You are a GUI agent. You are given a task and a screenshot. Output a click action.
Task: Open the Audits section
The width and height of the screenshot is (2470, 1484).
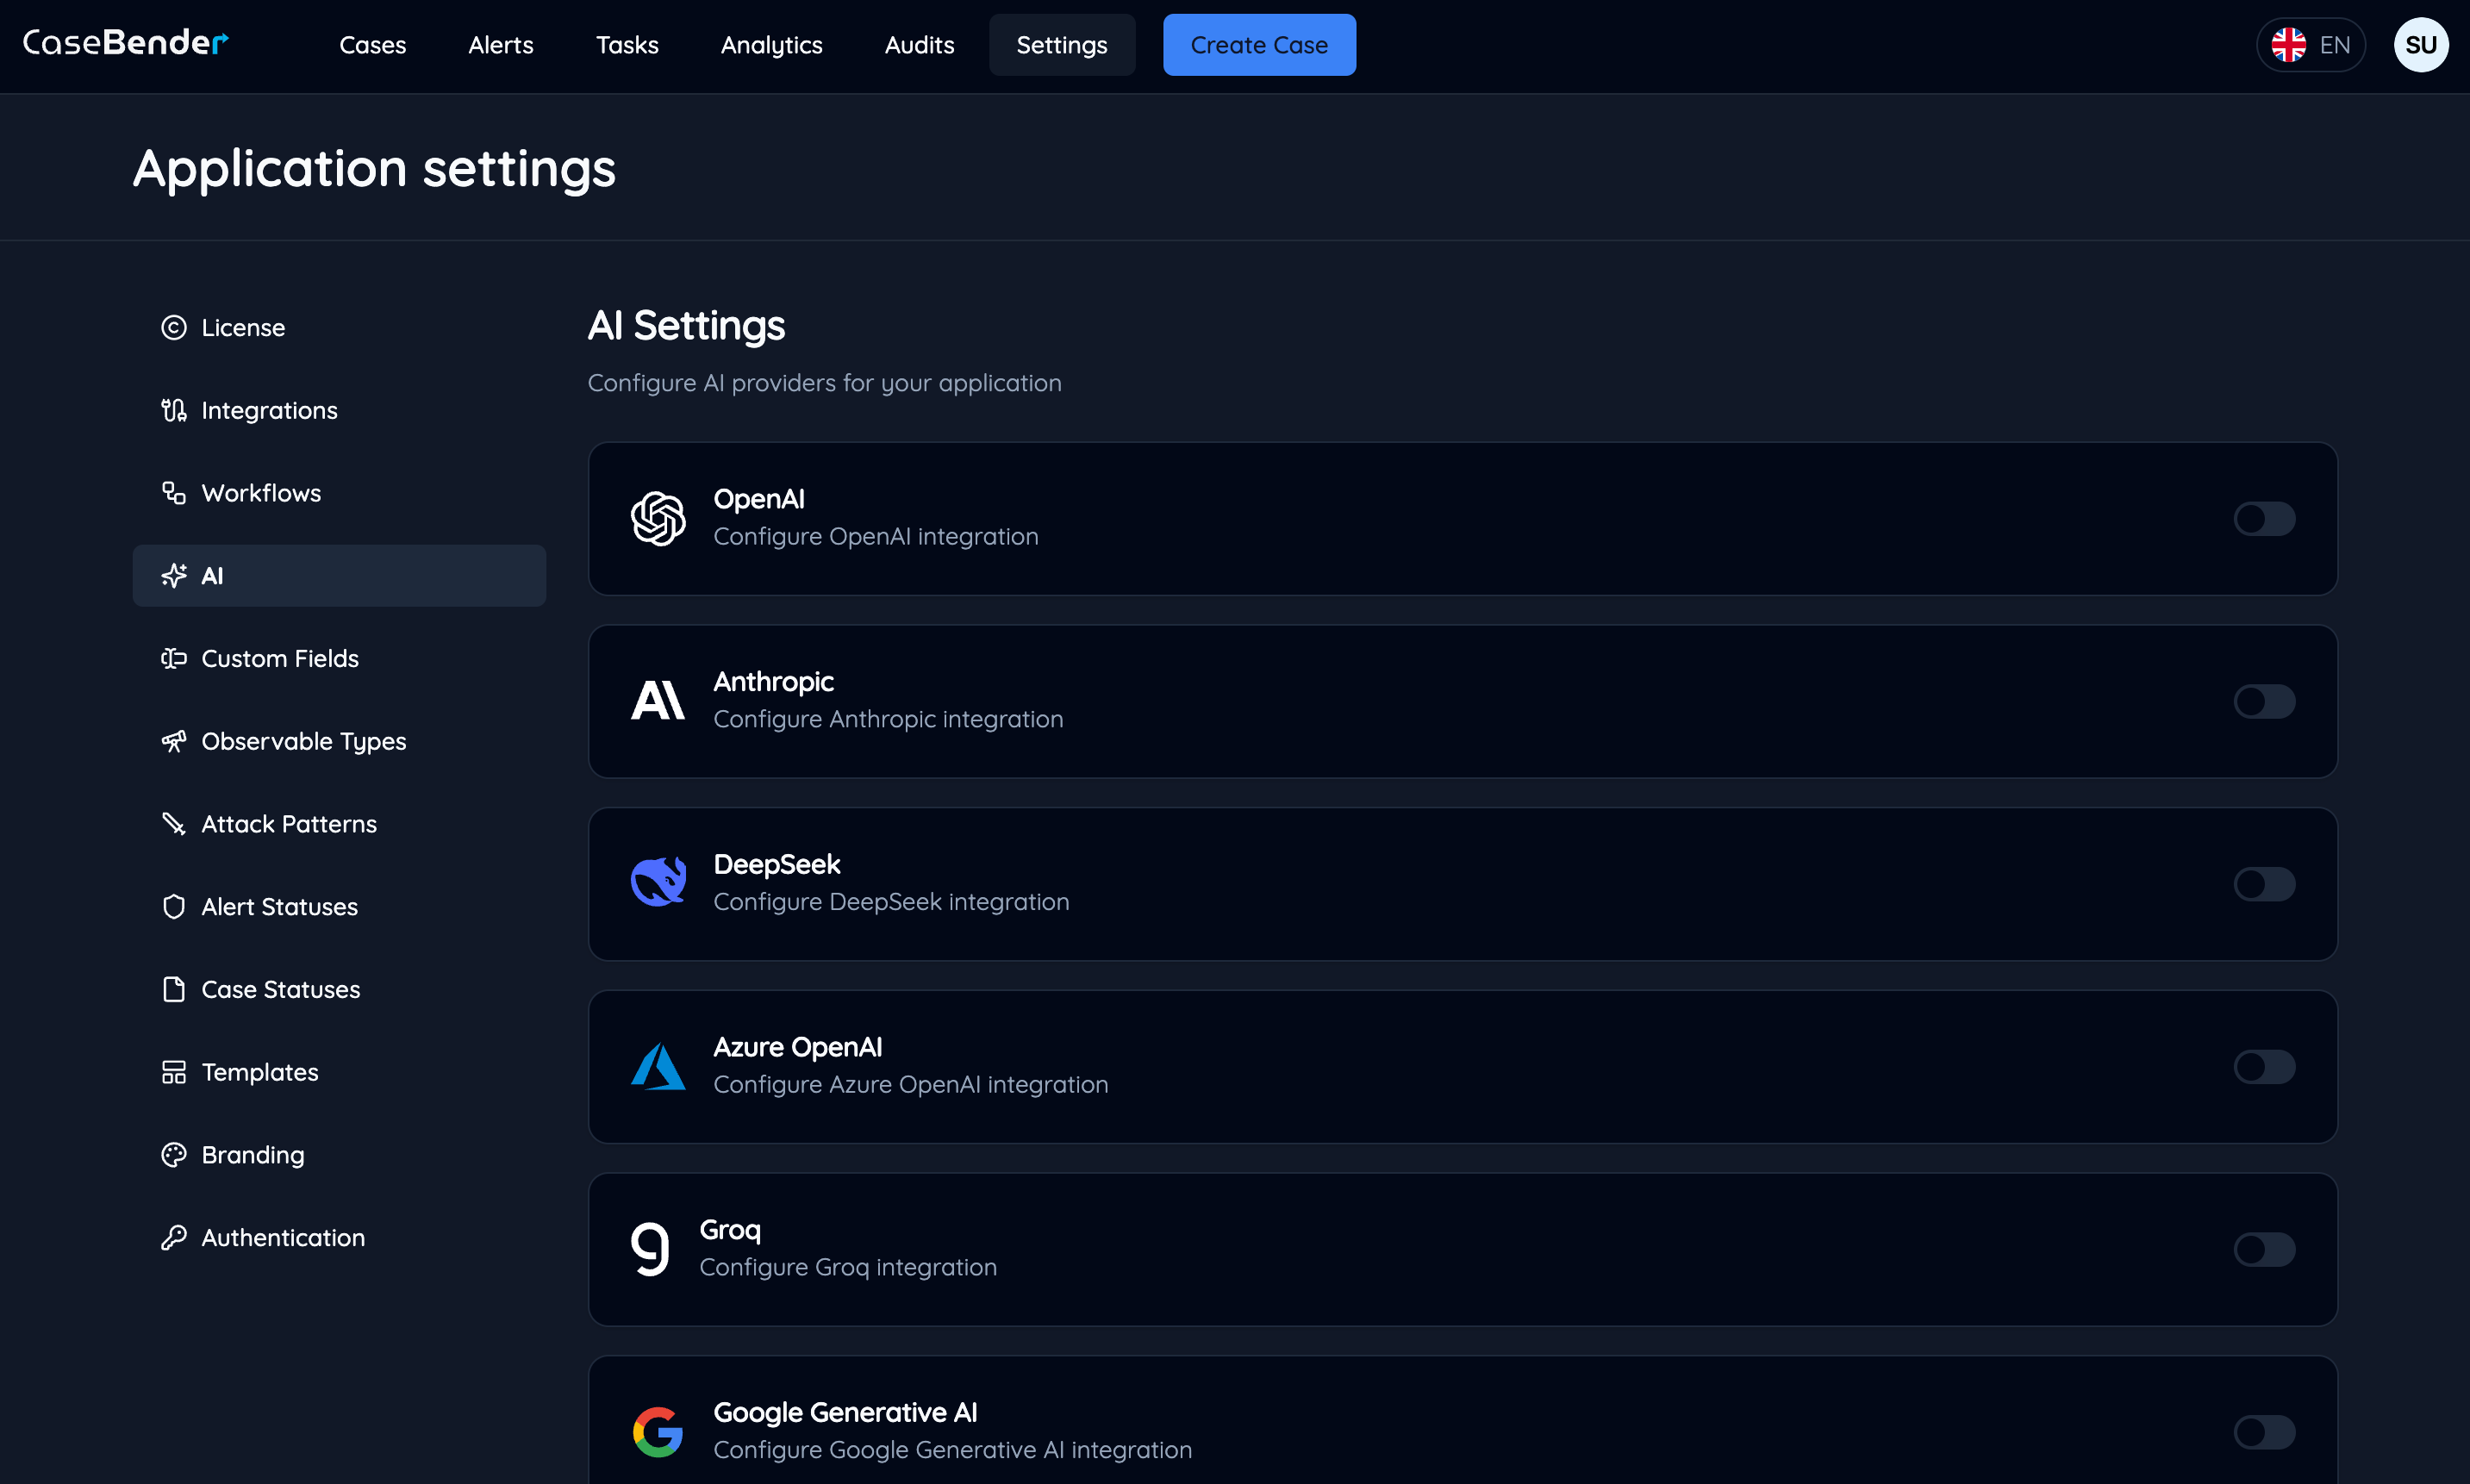click(919, 45)
